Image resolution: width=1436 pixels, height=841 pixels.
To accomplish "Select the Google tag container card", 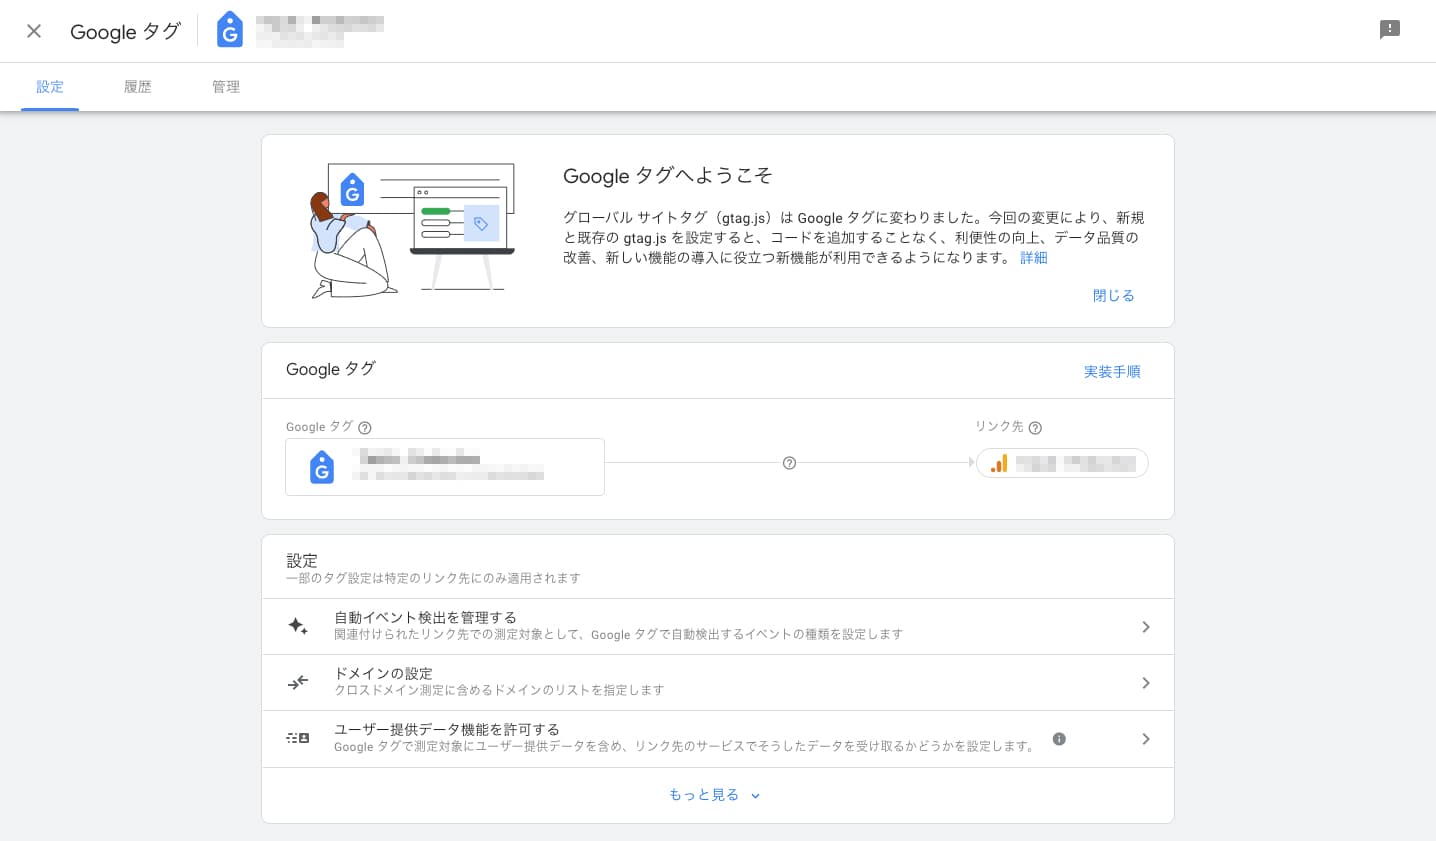I will (x=444, y=466).
